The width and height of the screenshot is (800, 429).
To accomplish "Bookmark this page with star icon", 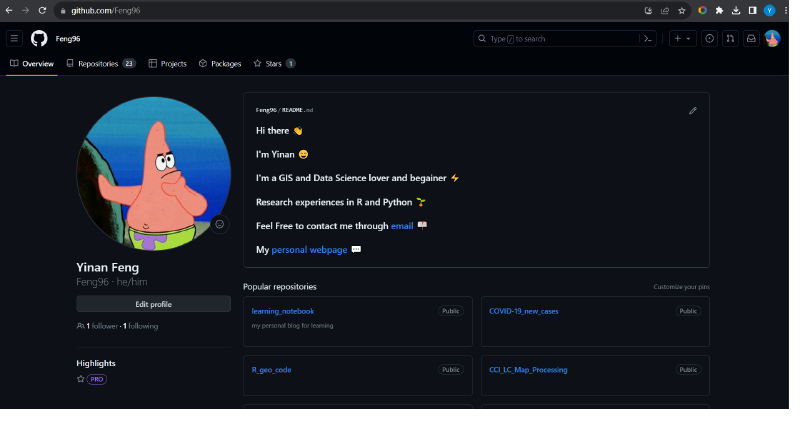I will [682, 10].
